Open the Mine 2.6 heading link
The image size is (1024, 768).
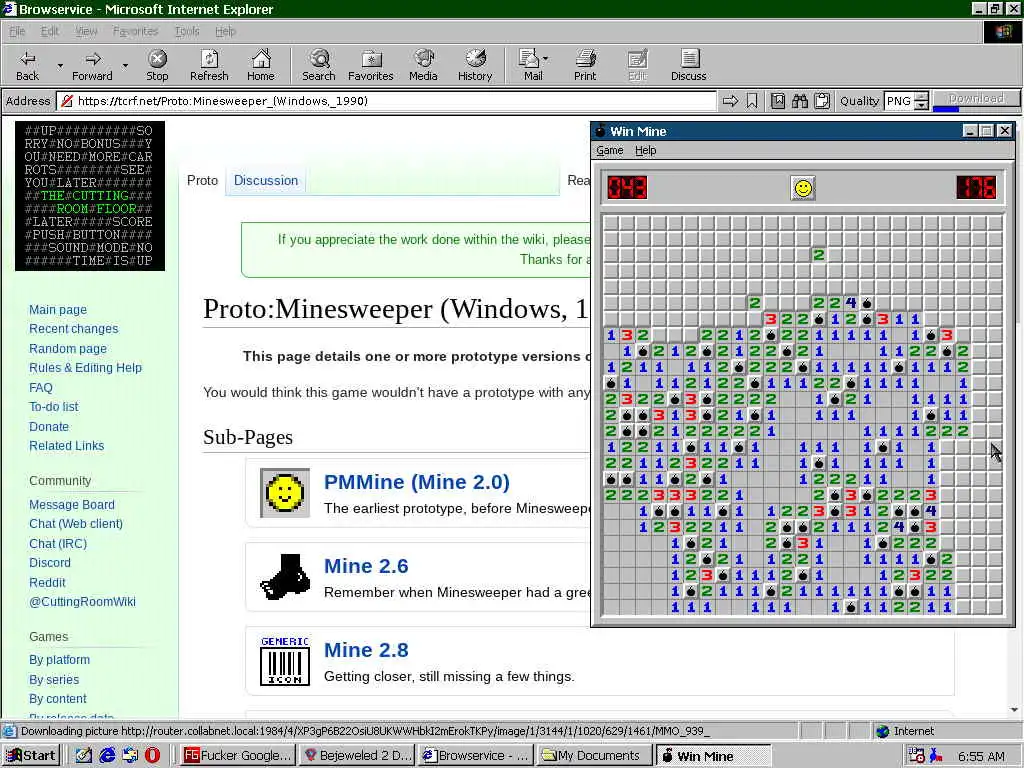pyautogui.click(x=366, y=566)
